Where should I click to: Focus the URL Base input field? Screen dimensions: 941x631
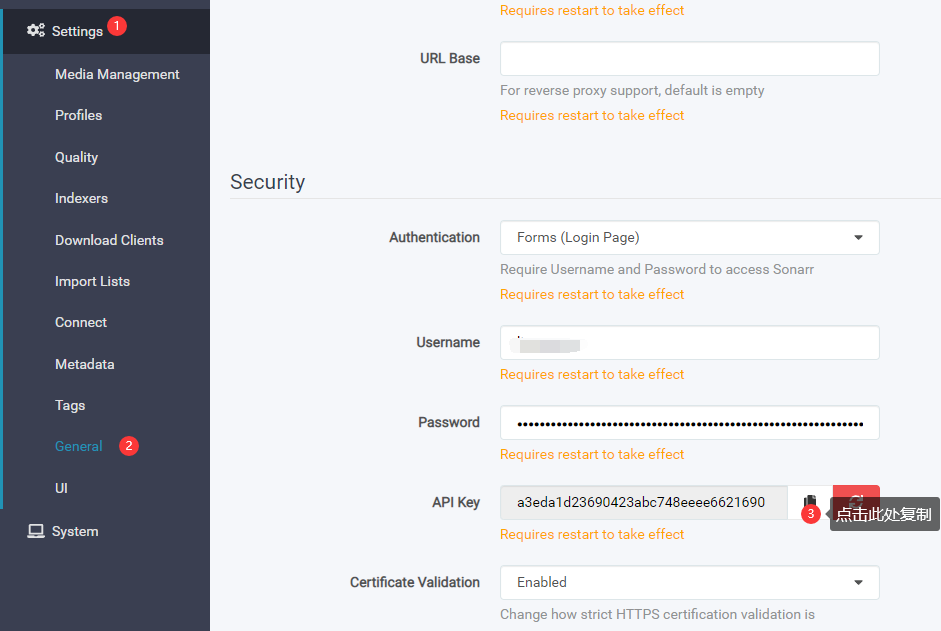(690, 58)
